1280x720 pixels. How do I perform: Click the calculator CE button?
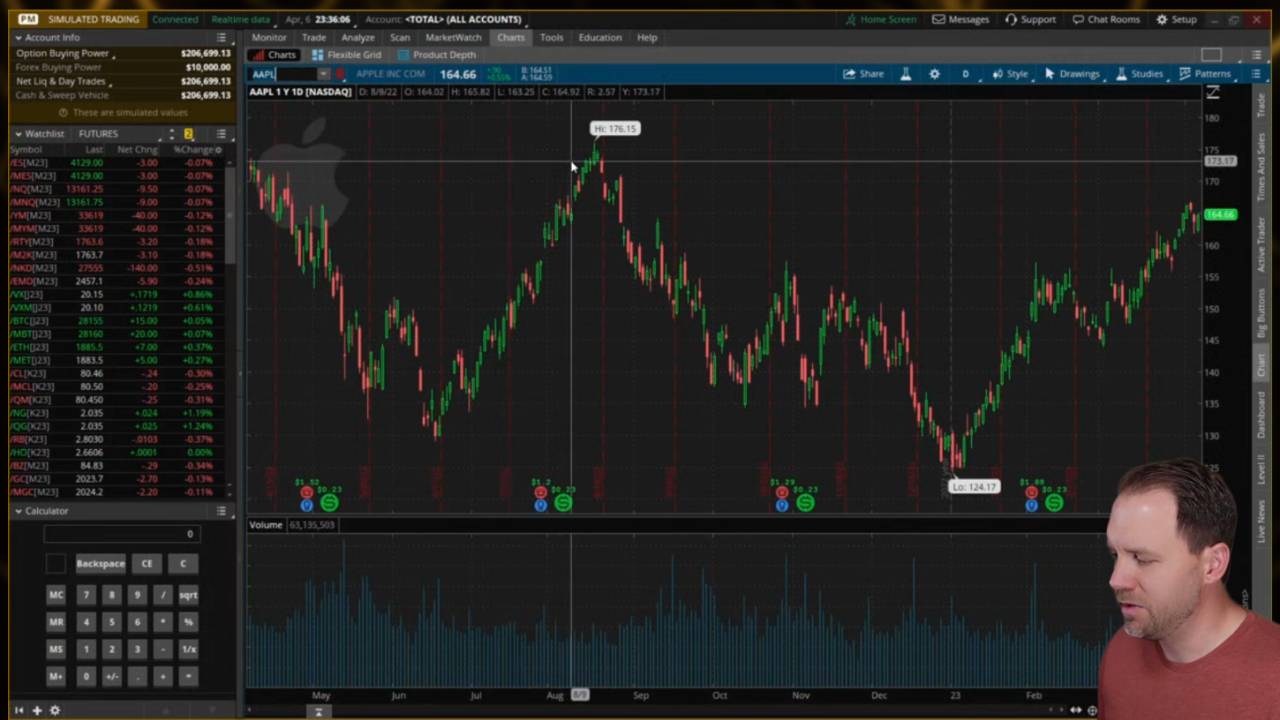(x=147, y=564)
